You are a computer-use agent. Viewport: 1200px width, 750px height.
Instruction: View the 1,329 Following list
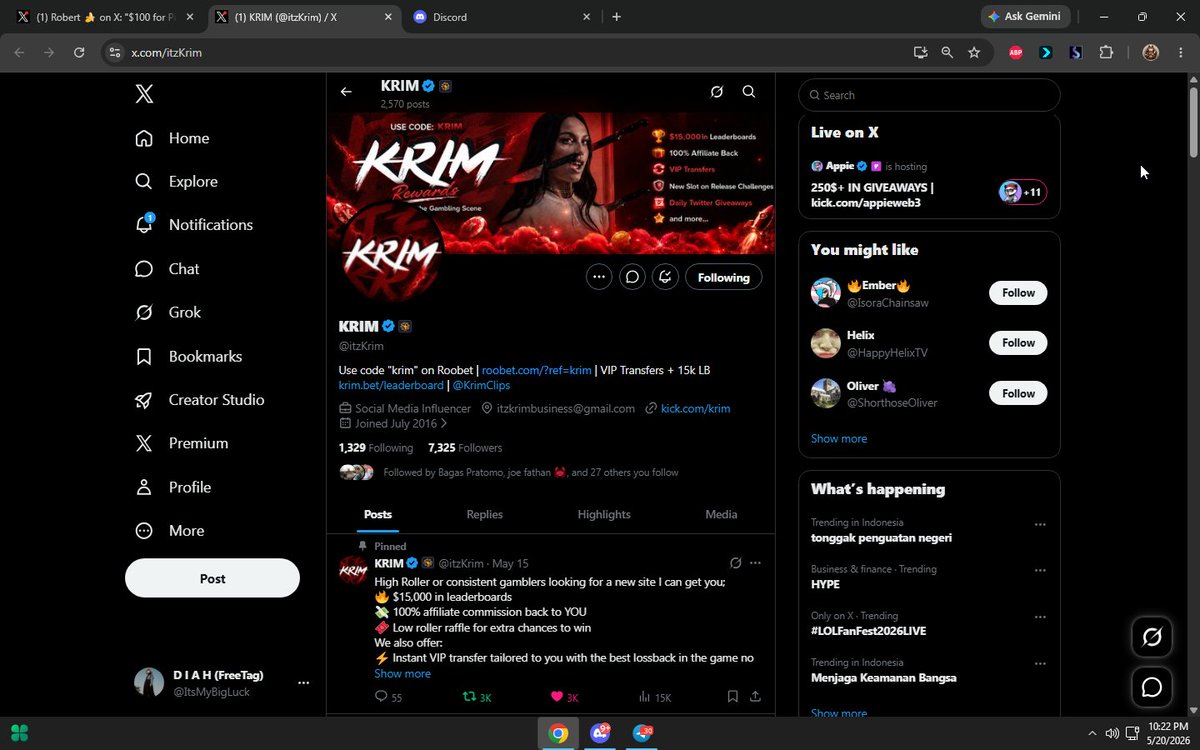[x=376, y=448]
